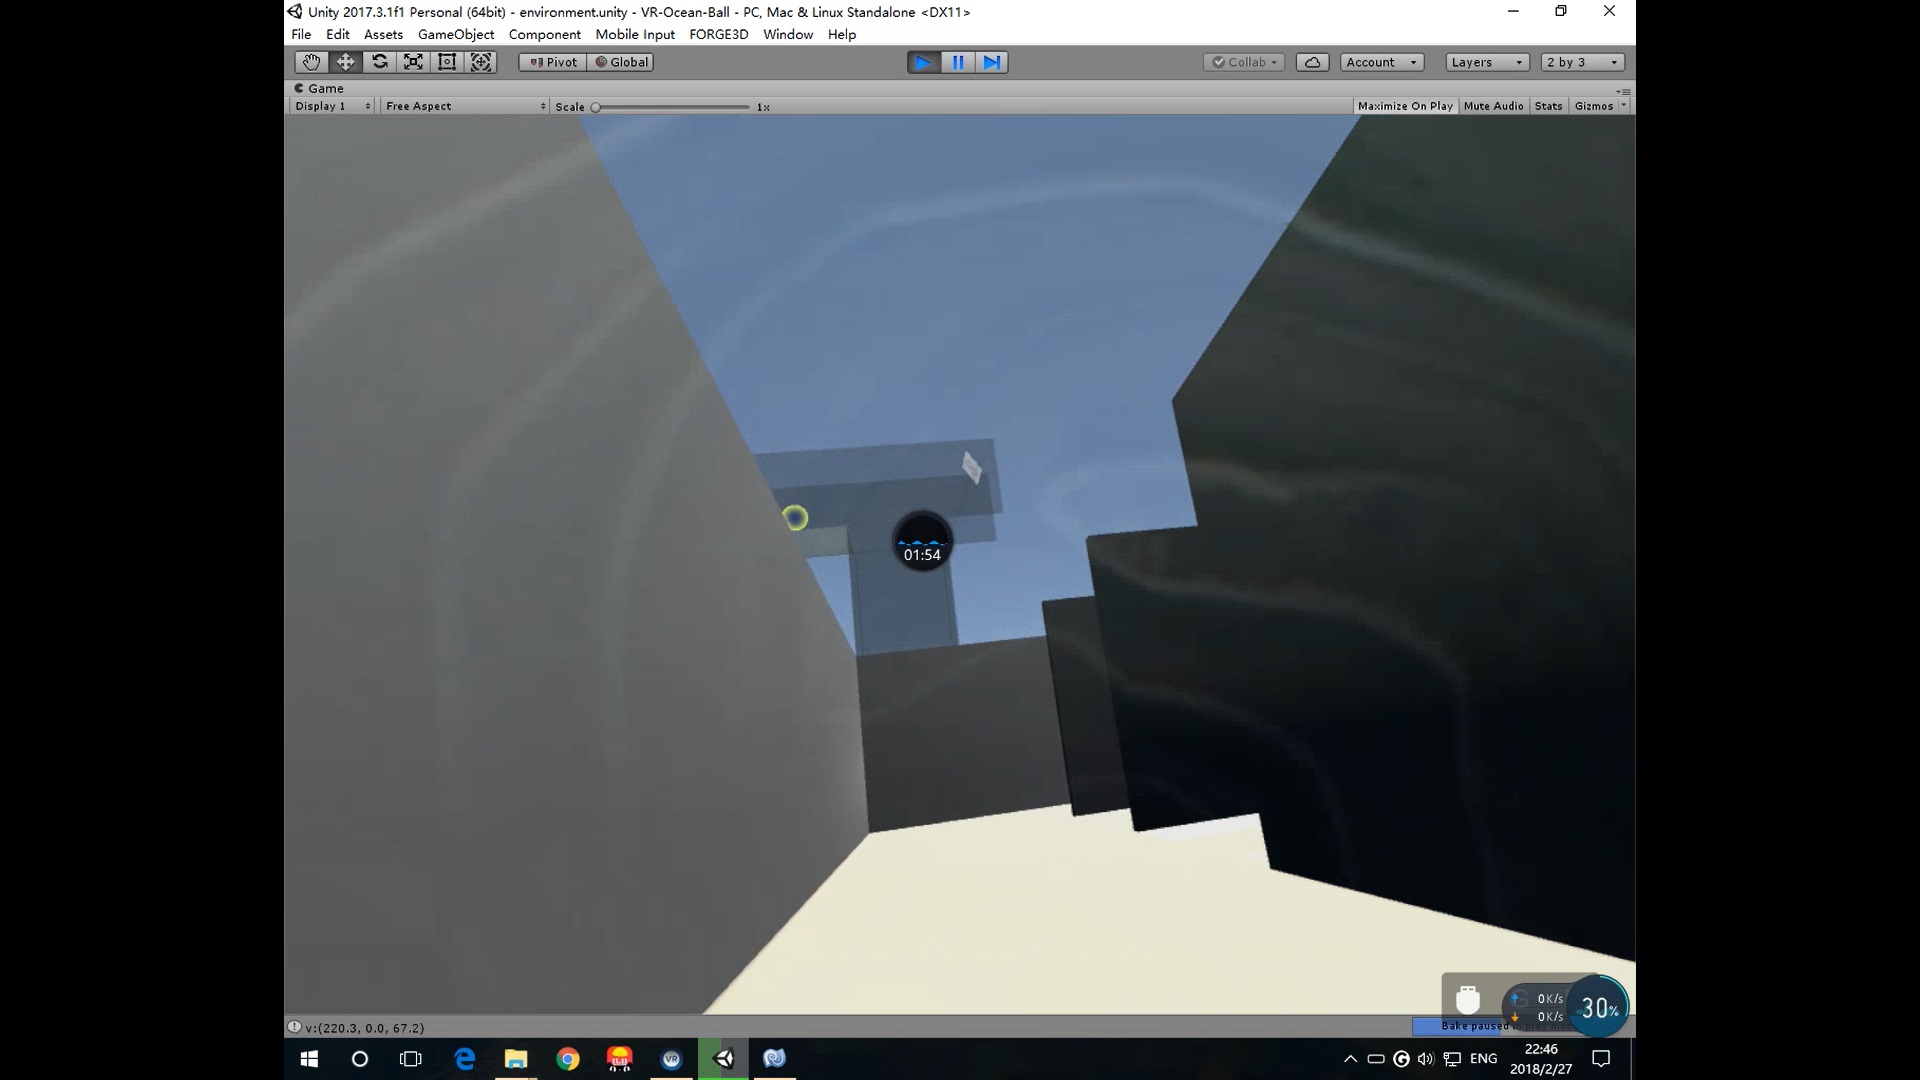Expand the Free Aspect dropdown

coord(465,106)
